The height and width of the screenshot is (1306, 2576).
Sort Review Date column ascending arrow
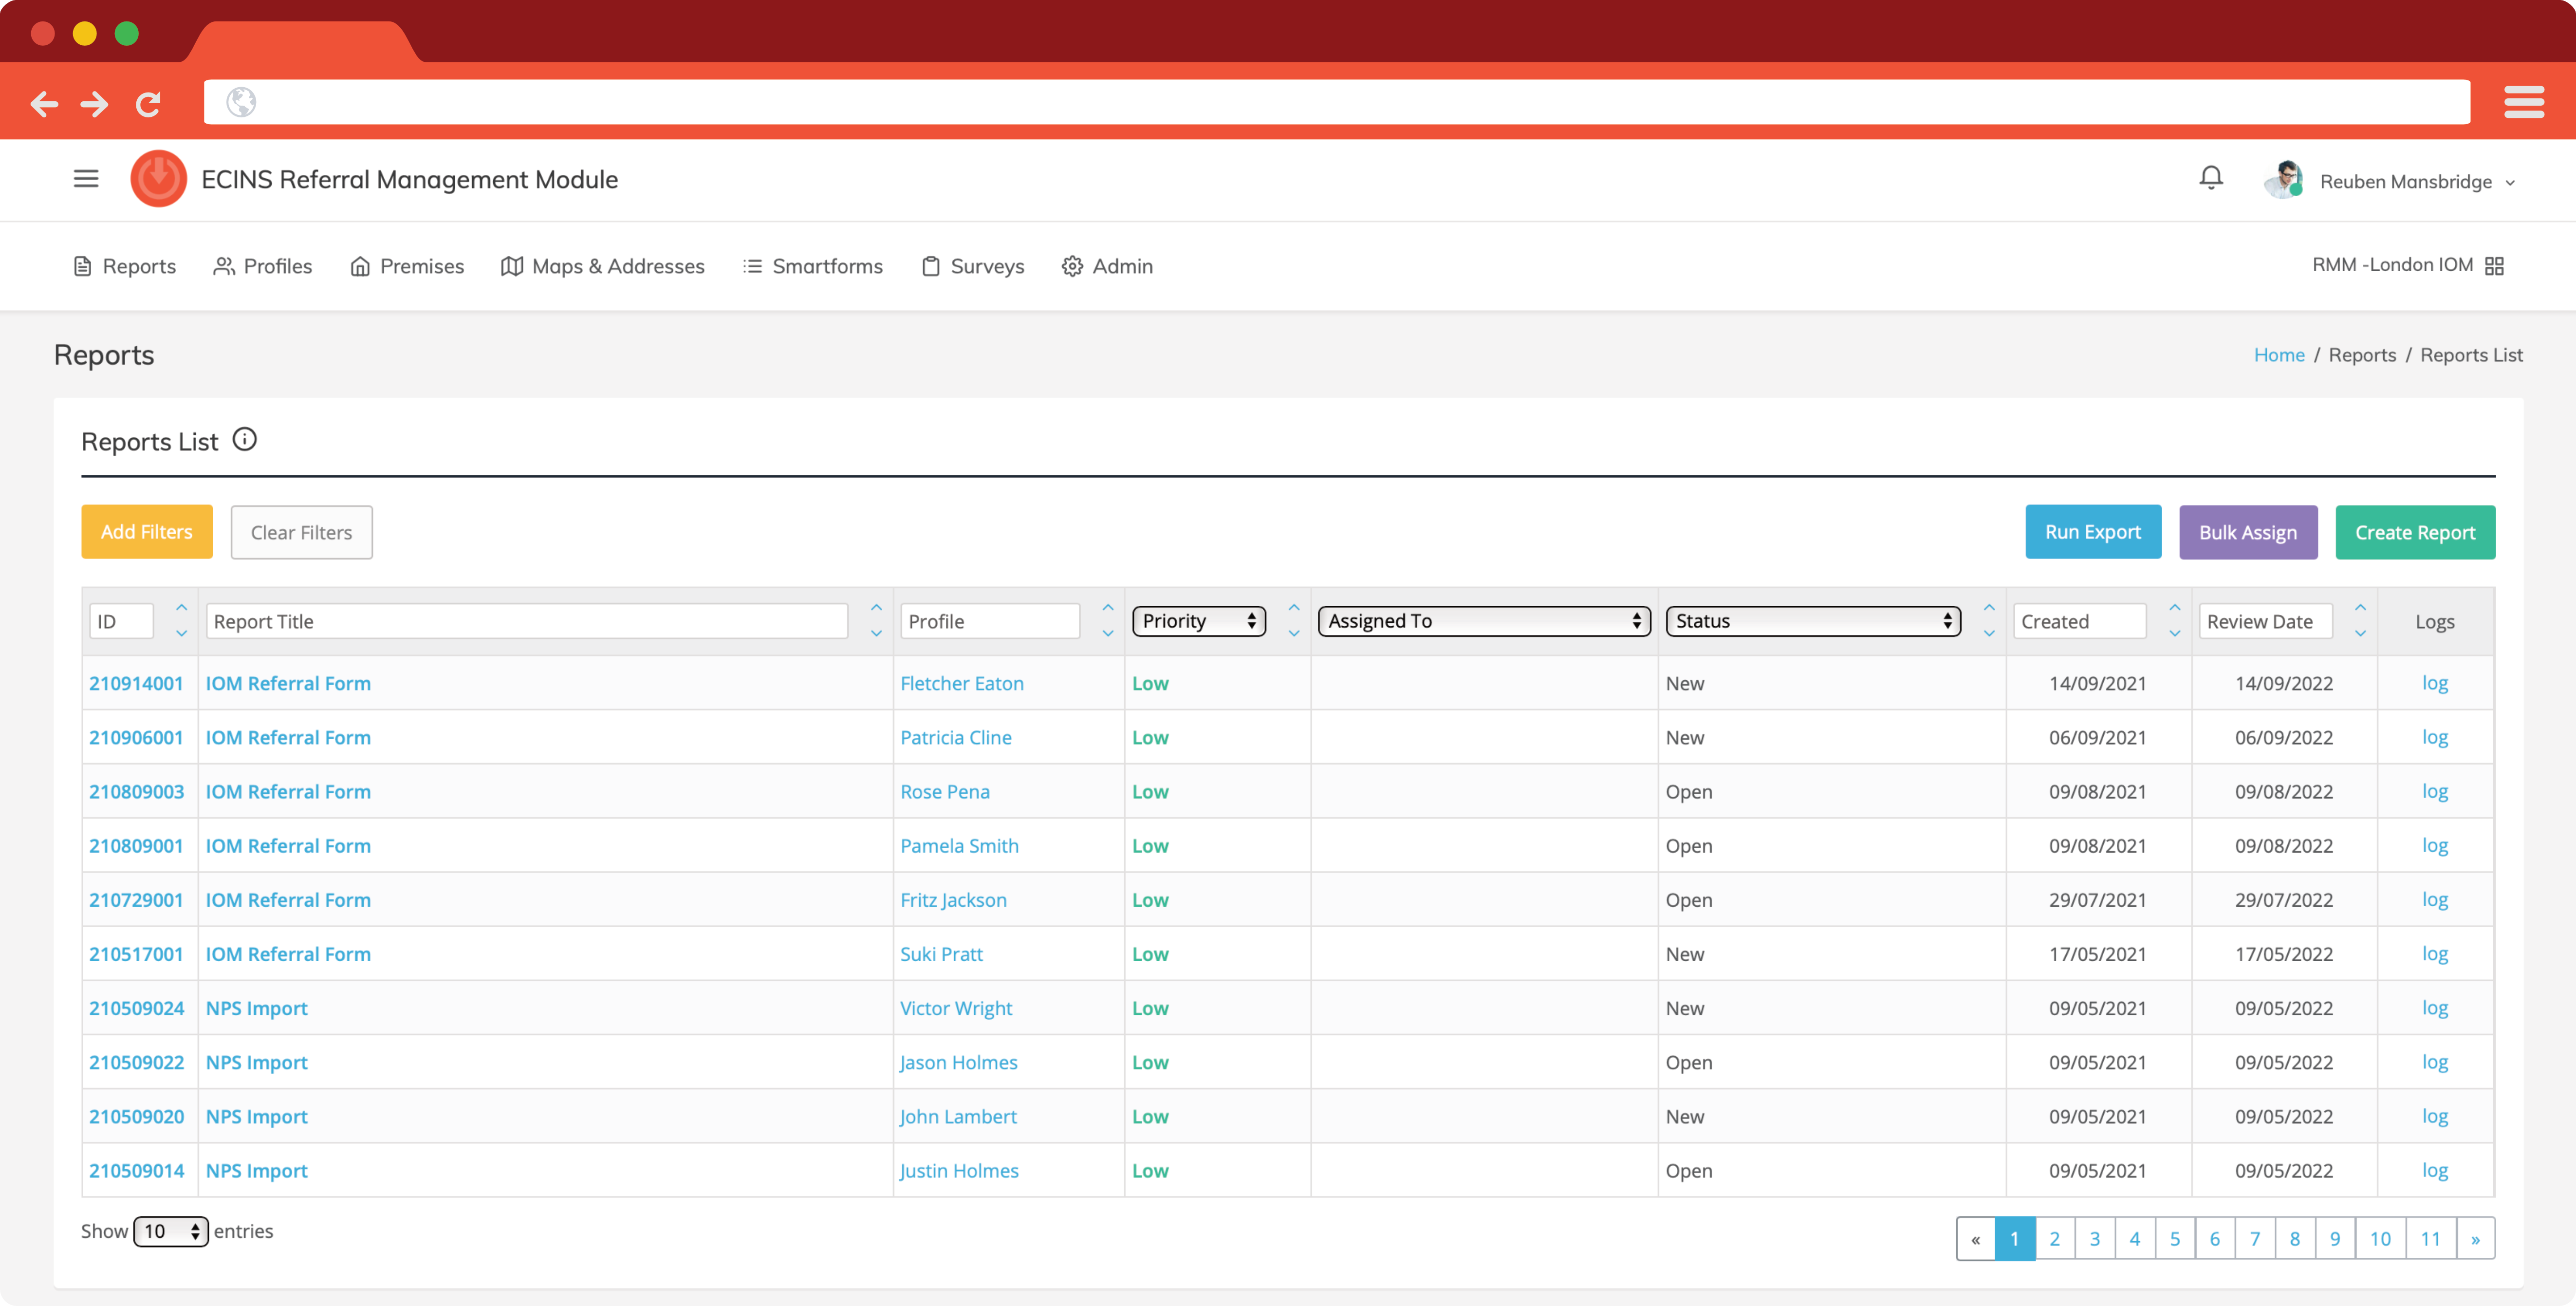pyautogui.click(x=2360, y=608)
